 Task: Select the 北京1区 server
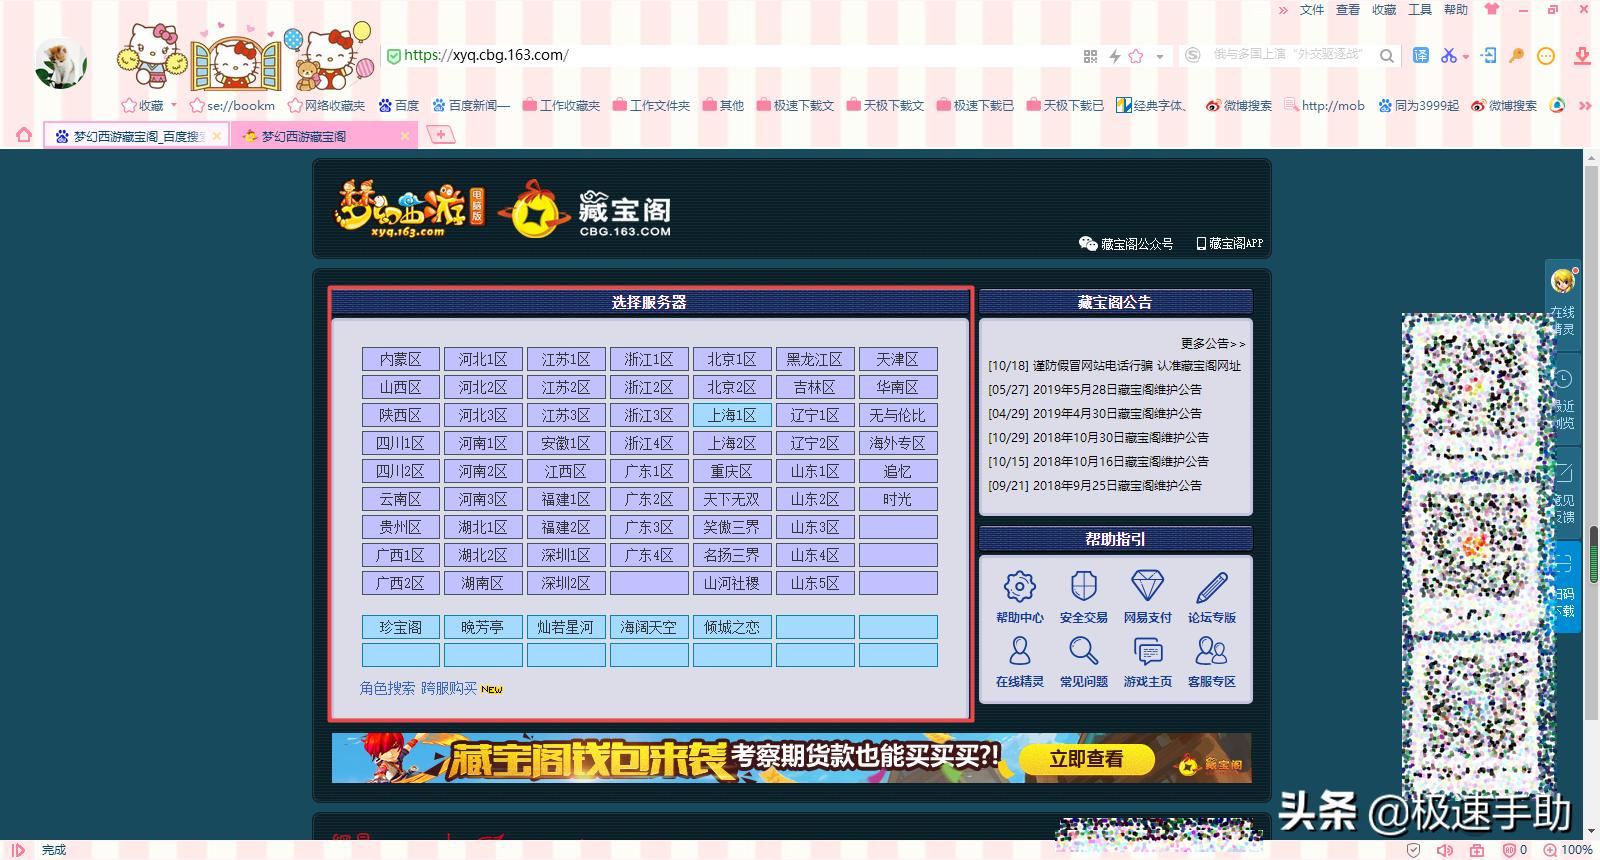[x=732, y=359]
